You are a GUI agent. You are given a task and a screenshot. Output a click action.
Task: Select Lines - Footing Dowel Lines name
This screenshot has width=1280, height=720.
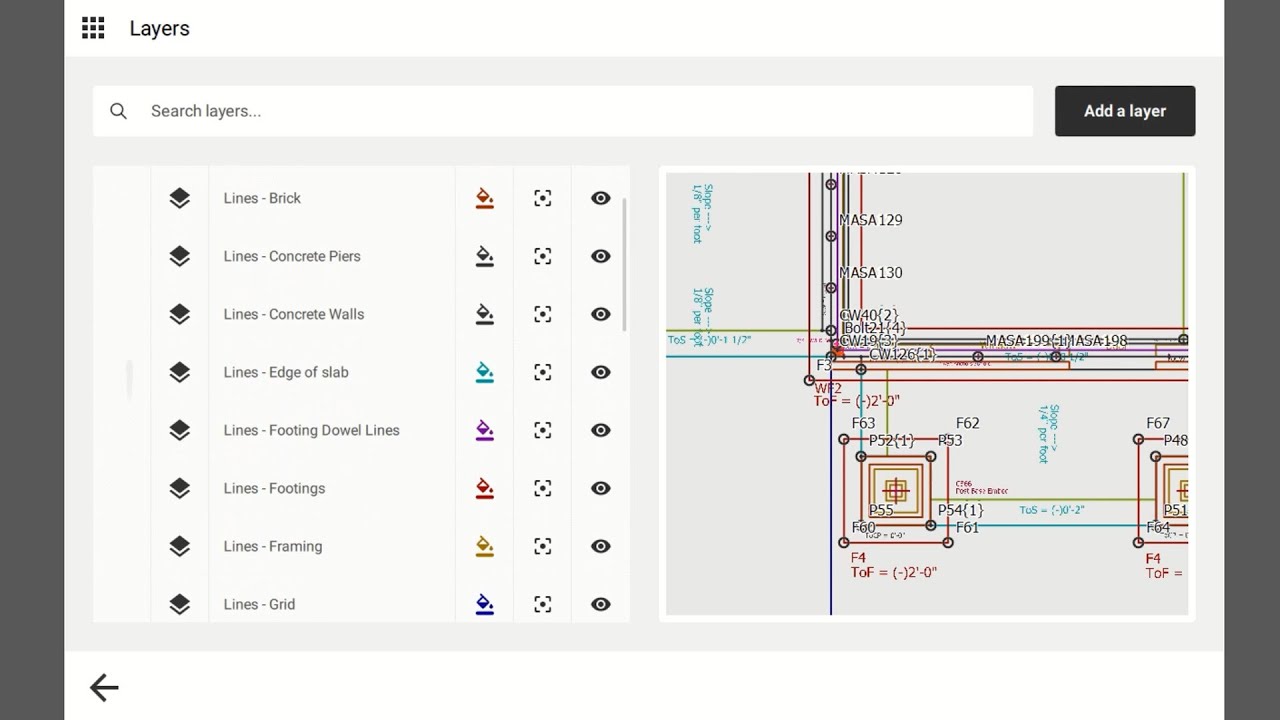pos(311,430)
